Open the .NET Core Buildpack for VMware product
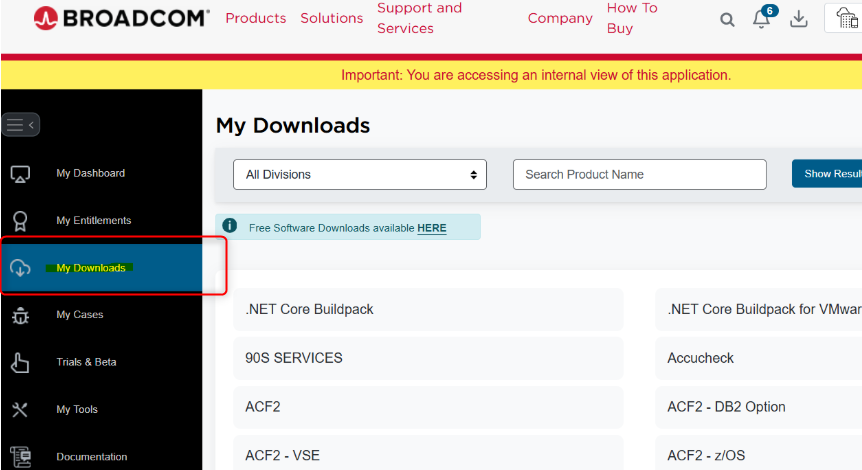The width and height of the screenshot is (862, 470). pos(759,309)
